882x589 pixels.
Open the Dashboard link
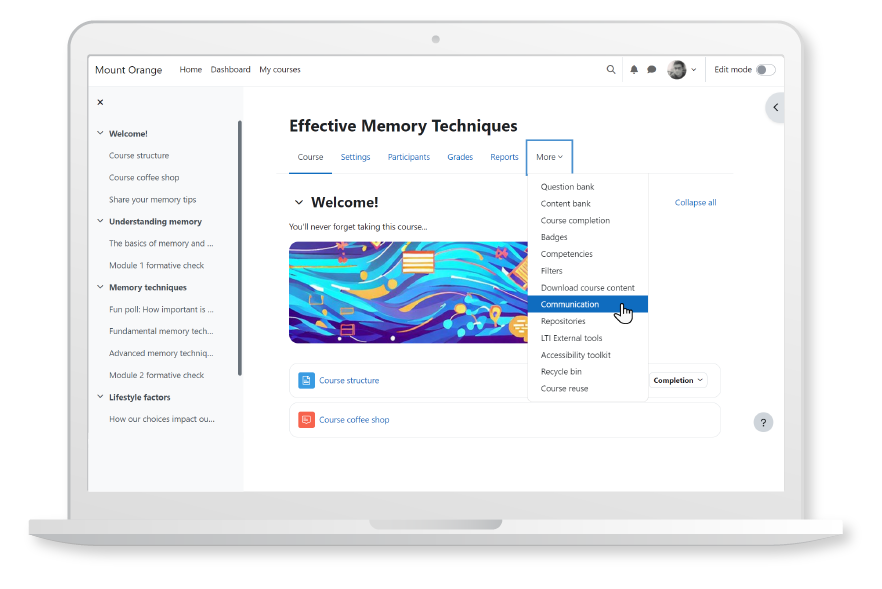tap(230, 69)
